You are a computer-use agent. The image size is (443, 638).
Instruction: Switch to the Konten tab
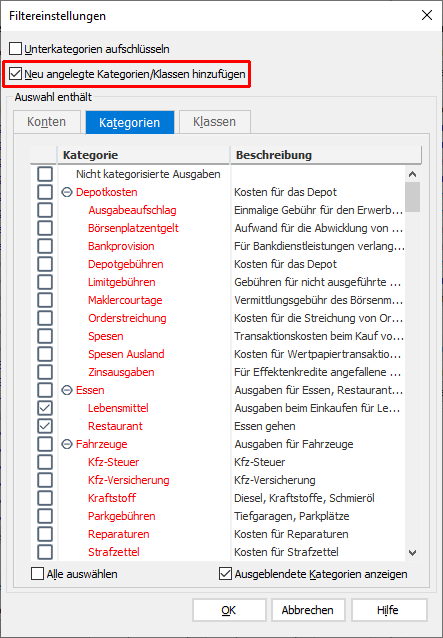[x=47, y=122]
